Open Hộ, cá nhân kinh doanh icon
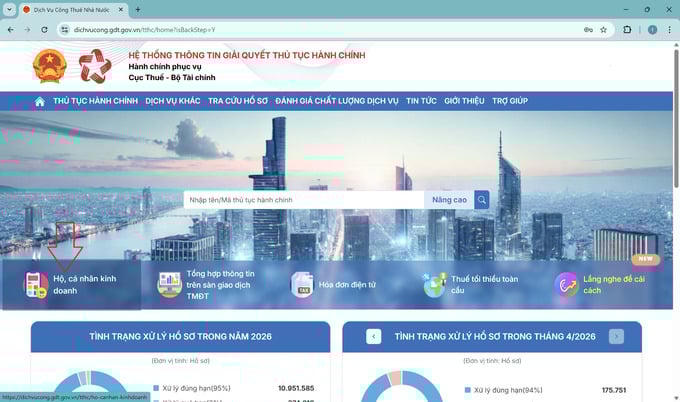The height and width of the screenshot is (402, 680). click(36, 284)
